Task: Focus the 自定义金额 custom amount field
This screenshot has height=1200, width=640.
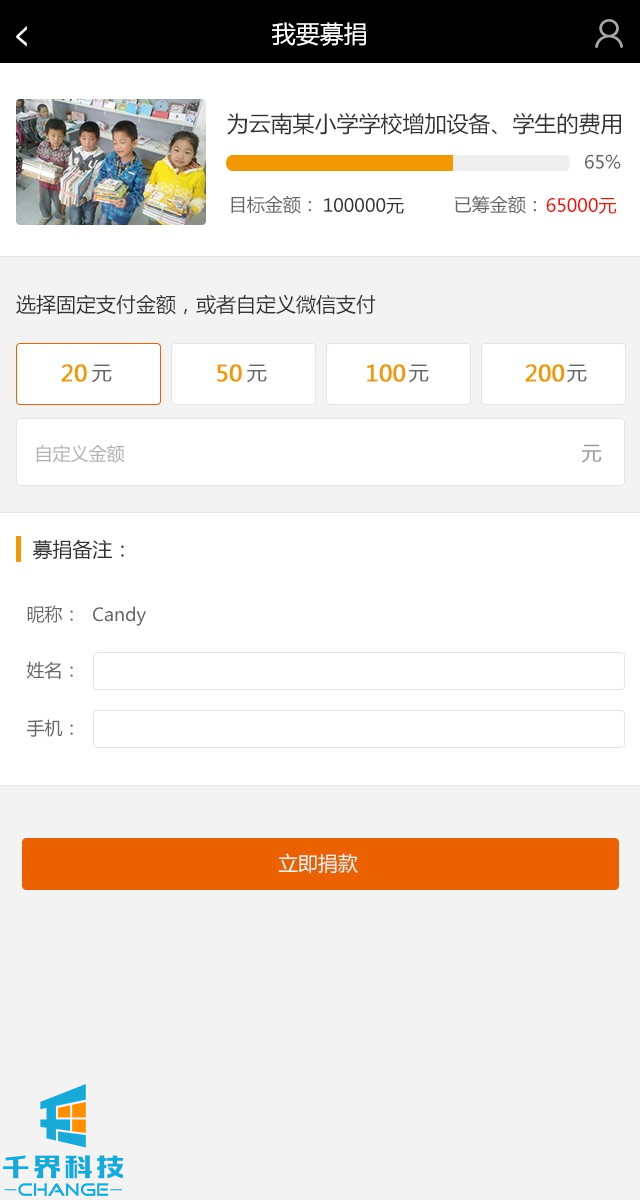Action: tap(300, 453)
